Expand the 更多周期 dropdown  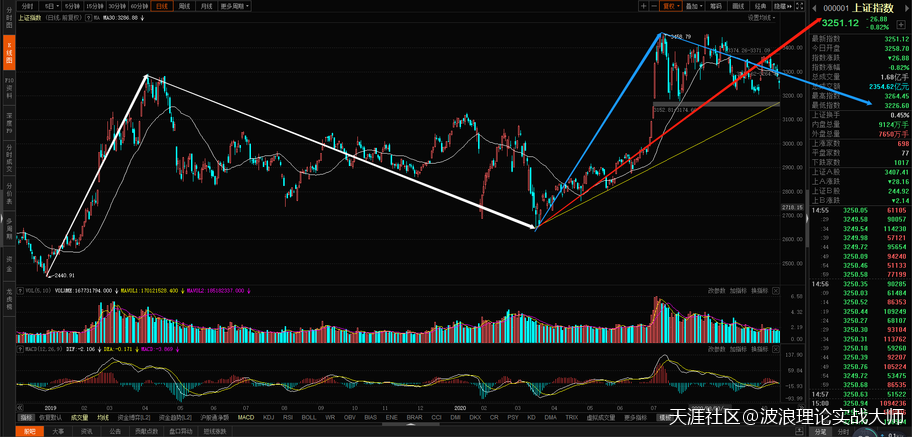pos(234,6)
